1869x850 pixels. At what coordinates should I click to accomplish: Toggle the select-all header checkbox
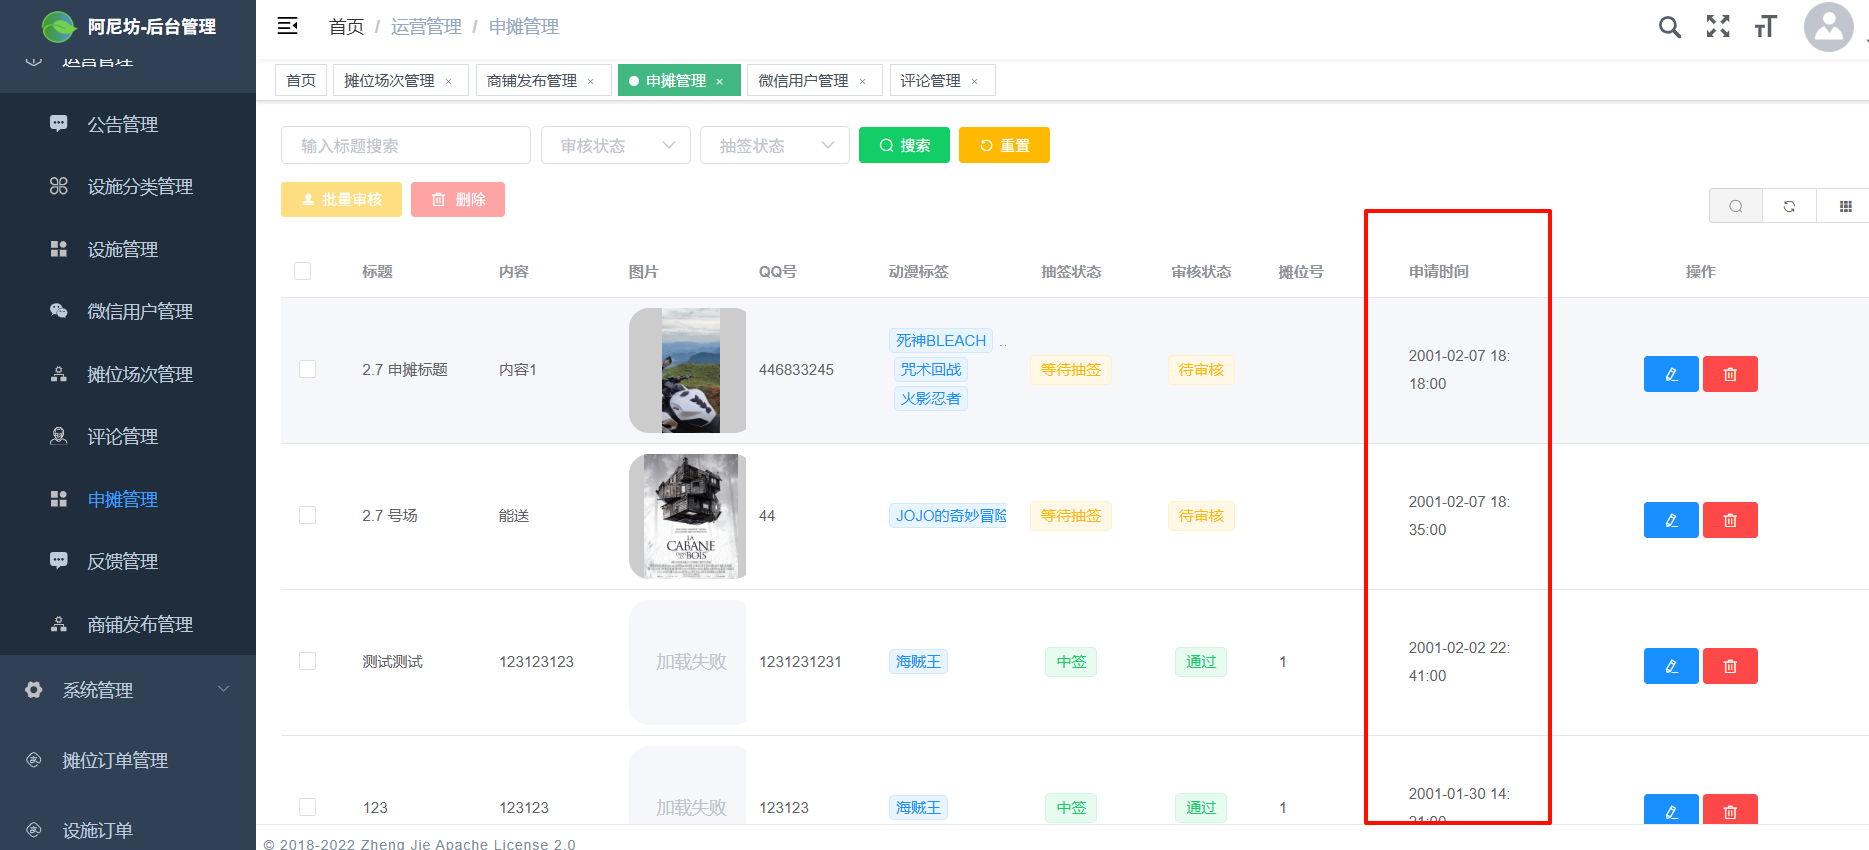click(x=303, y=271)
